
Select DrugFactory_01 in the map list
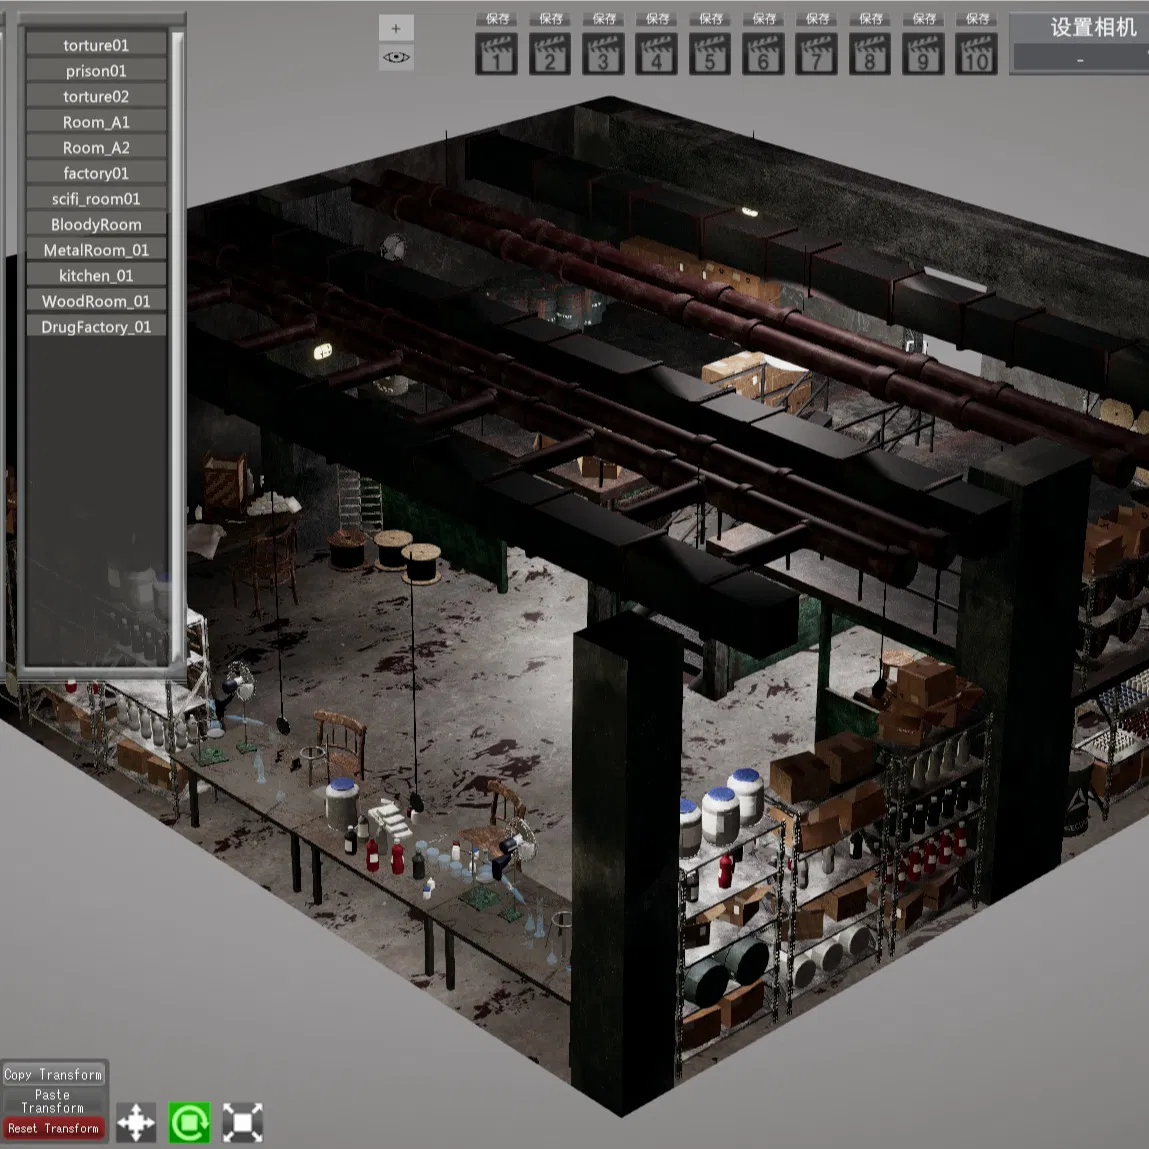tap(96, 327)
